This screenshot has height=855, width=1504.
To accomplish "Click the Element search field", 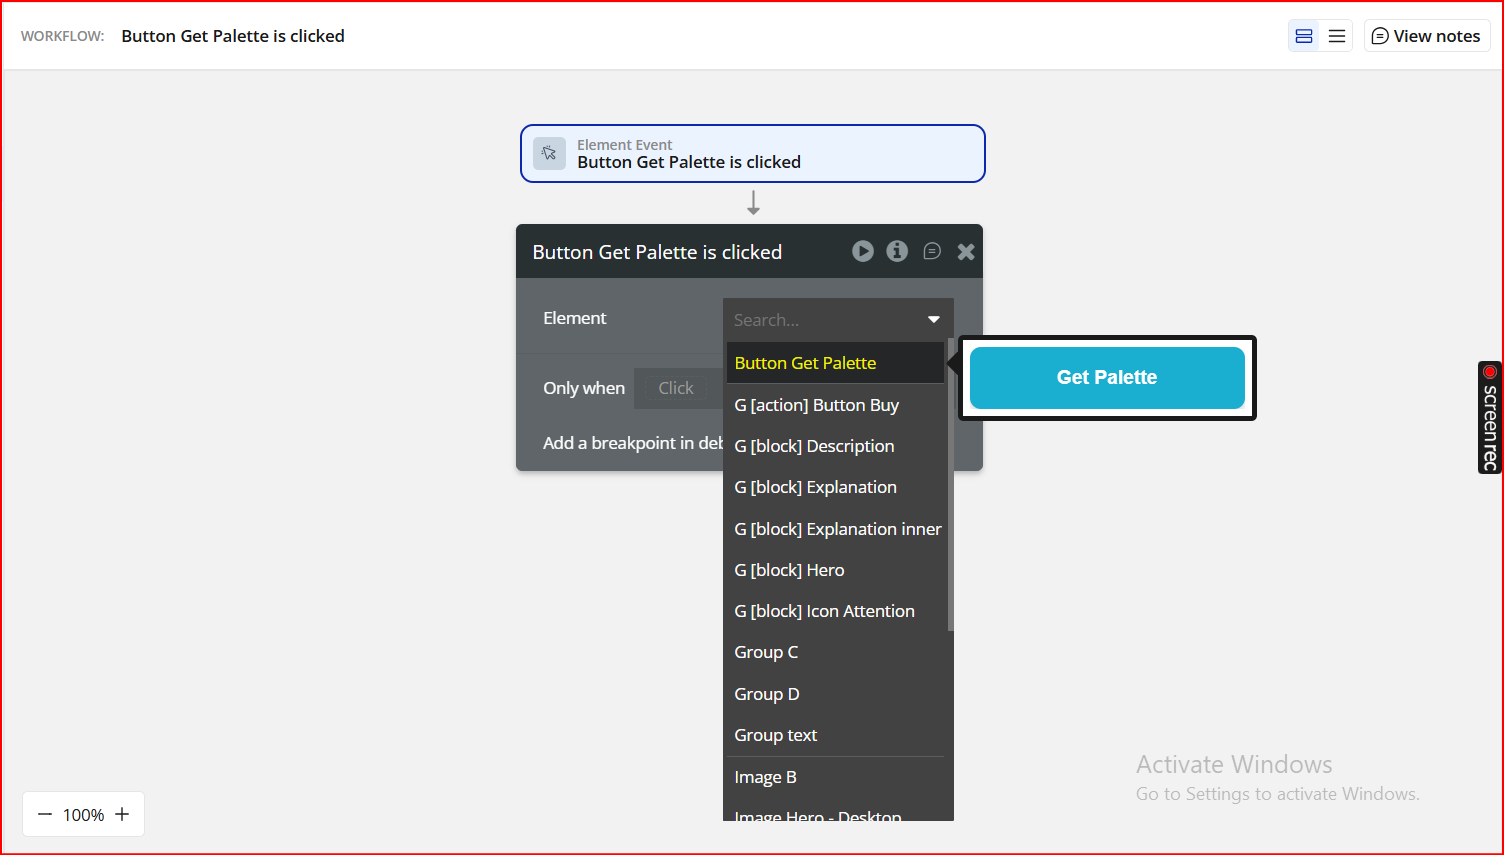I will coord(820,320).
